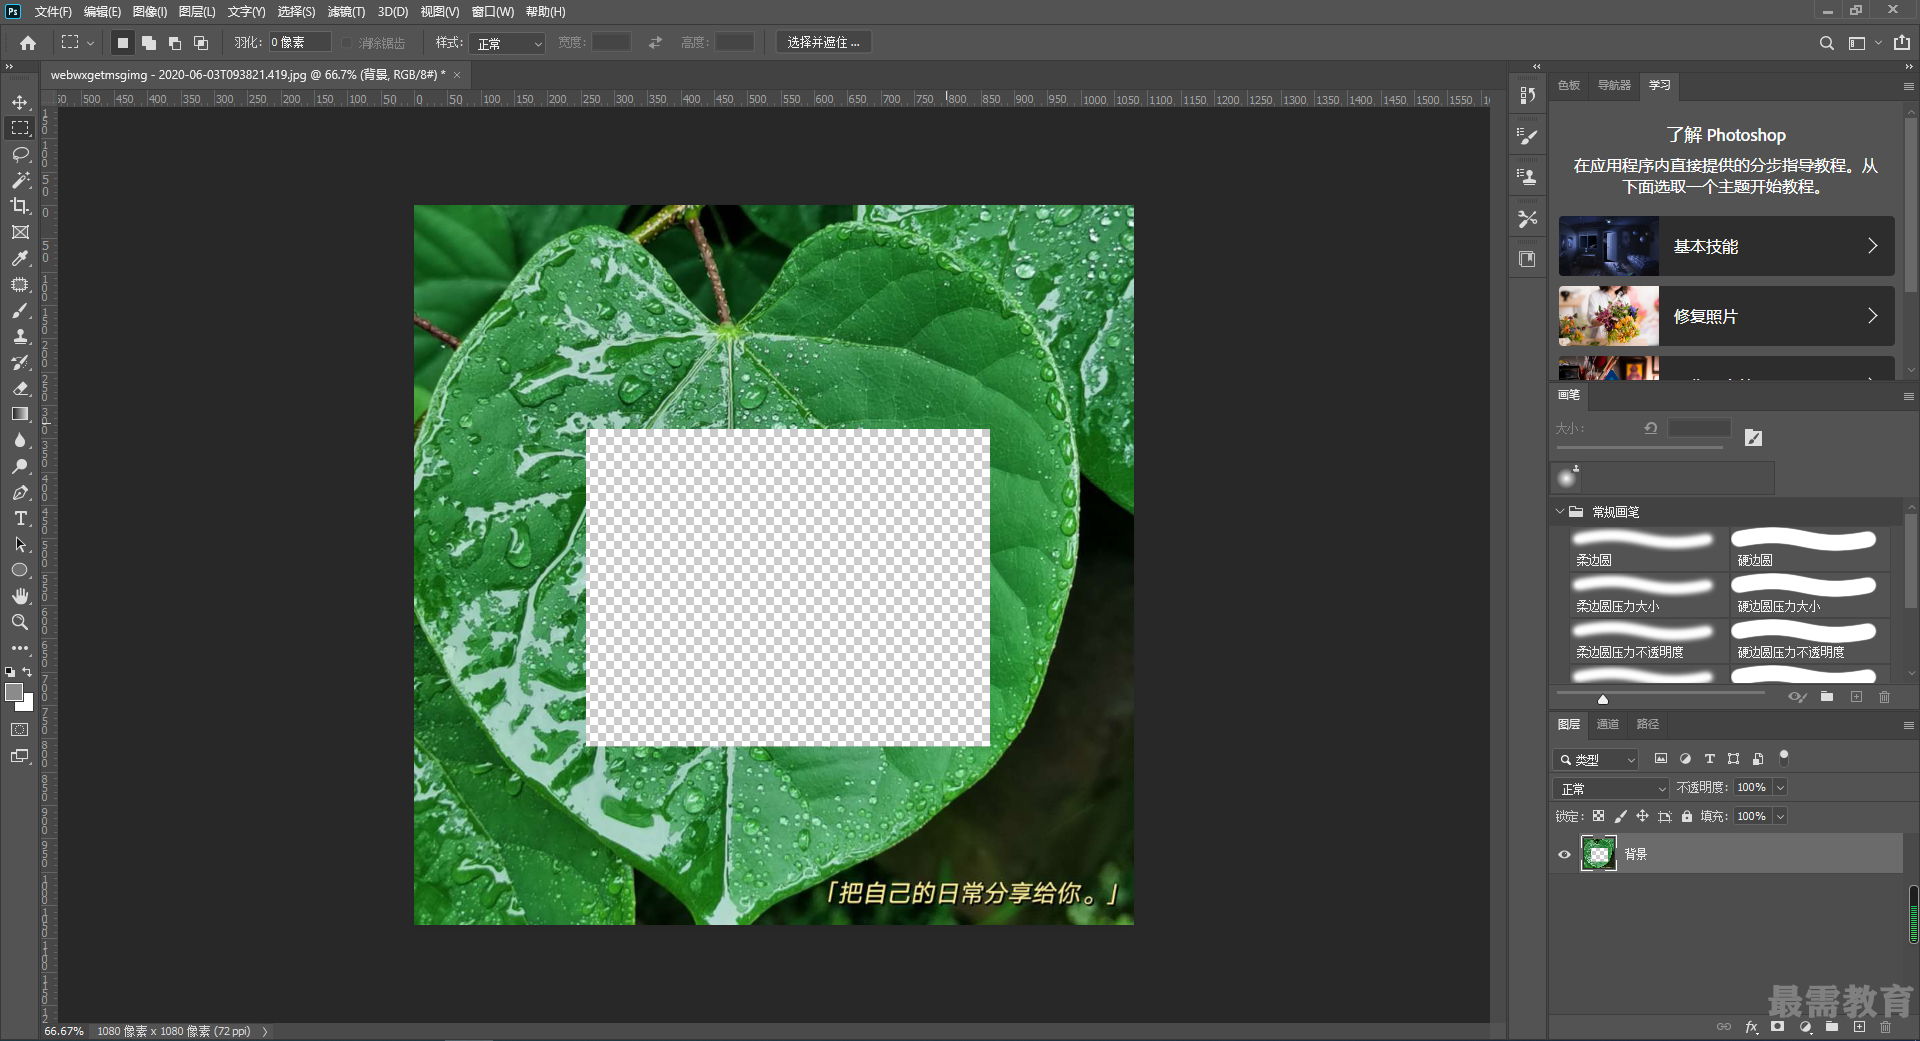Open the search magnifier icon
This screenshot has height=1041, width=1920.
1826,43
